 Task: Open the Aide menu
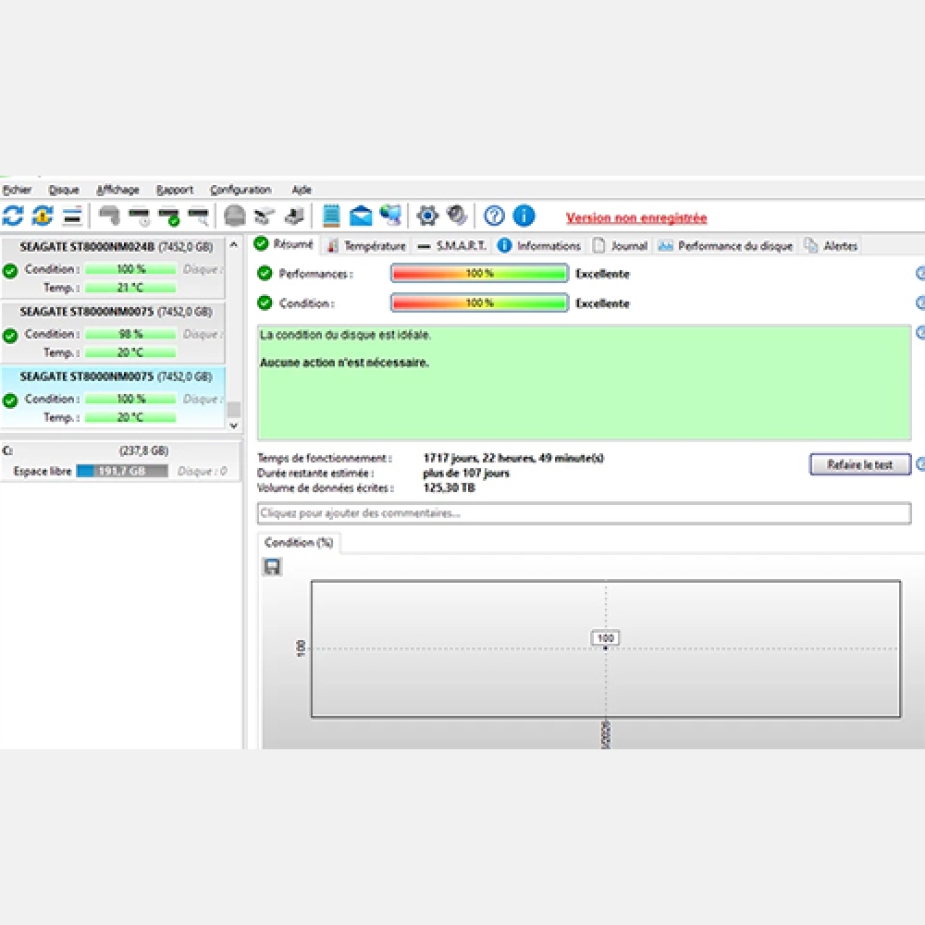click(x=301, y=190)
